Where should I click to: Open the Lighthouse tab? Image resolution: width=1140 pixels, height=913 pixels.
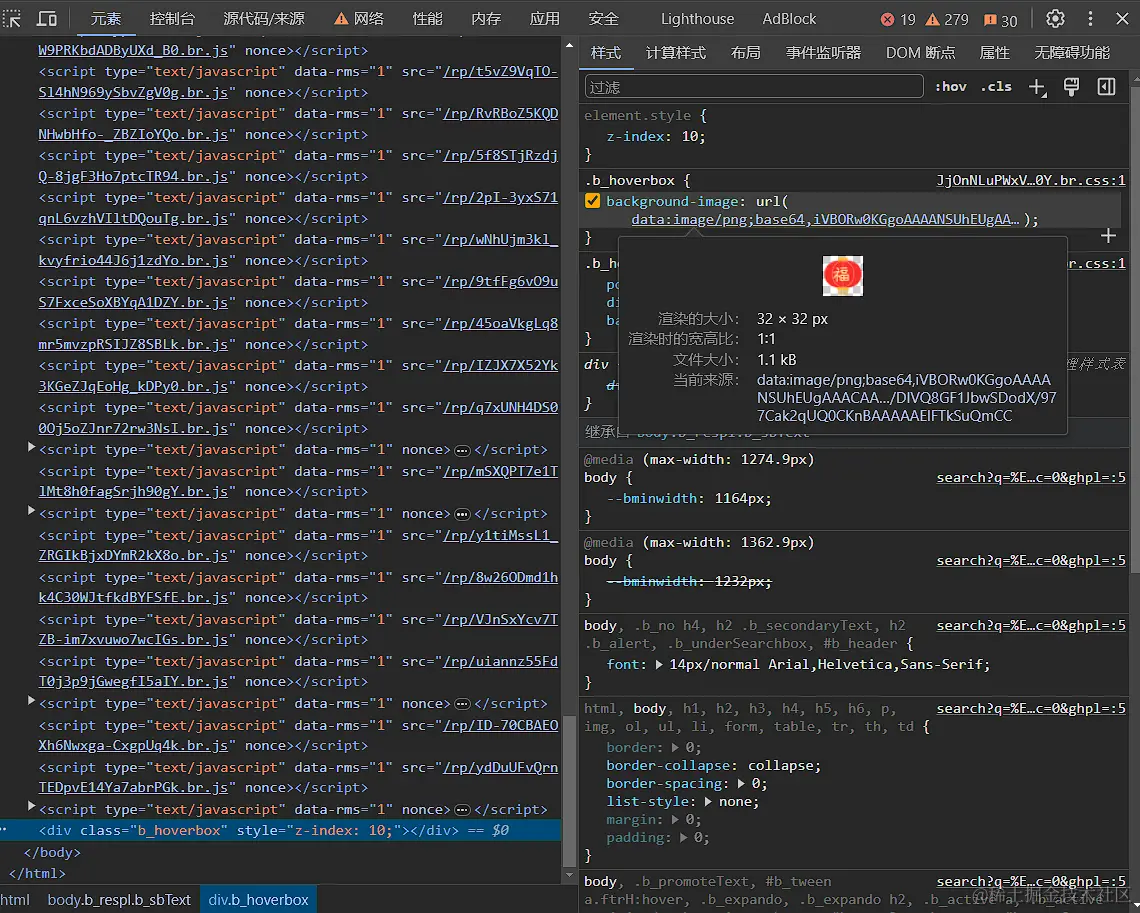click(x=697, y=19)
